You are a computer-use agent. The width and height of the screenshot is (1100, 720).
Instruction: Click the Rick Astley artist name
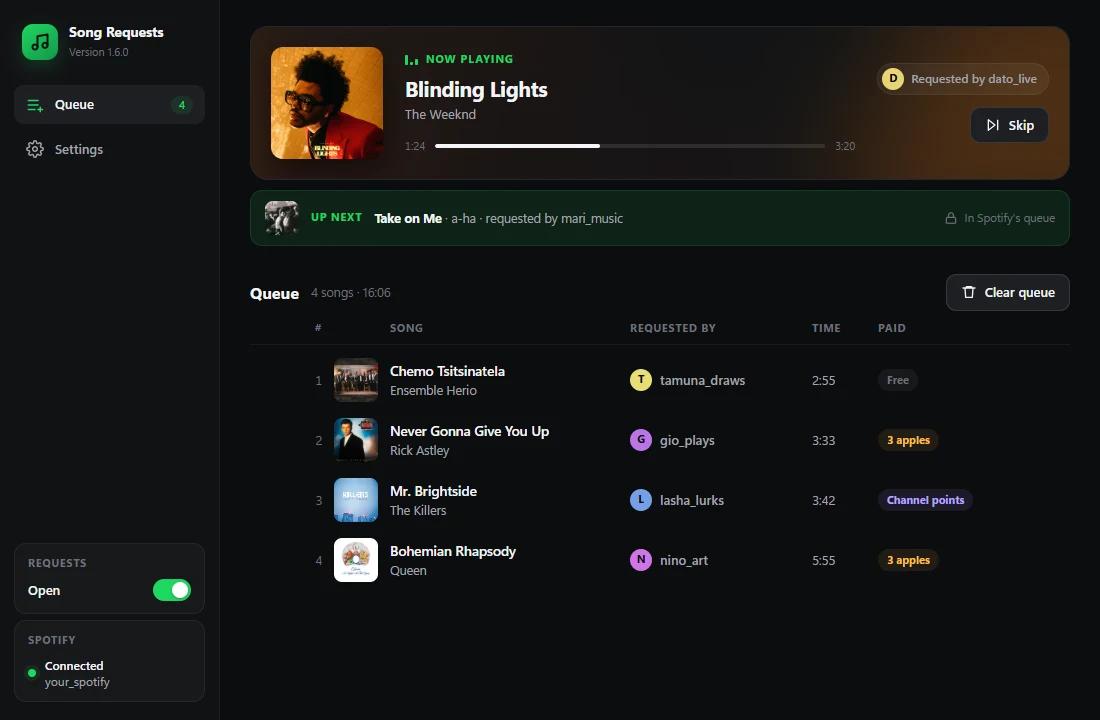pos(419,451)
